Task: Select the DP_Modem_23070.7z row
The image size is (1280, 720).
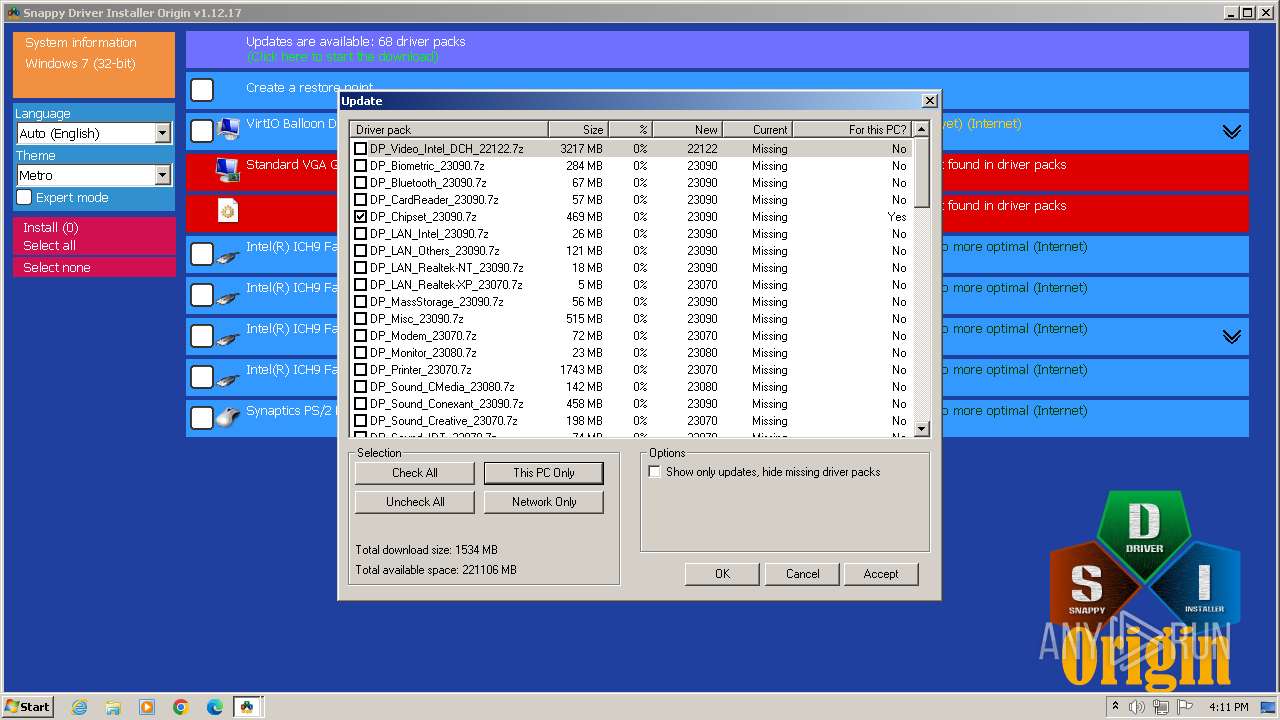Action: click(x=630, y=336)
